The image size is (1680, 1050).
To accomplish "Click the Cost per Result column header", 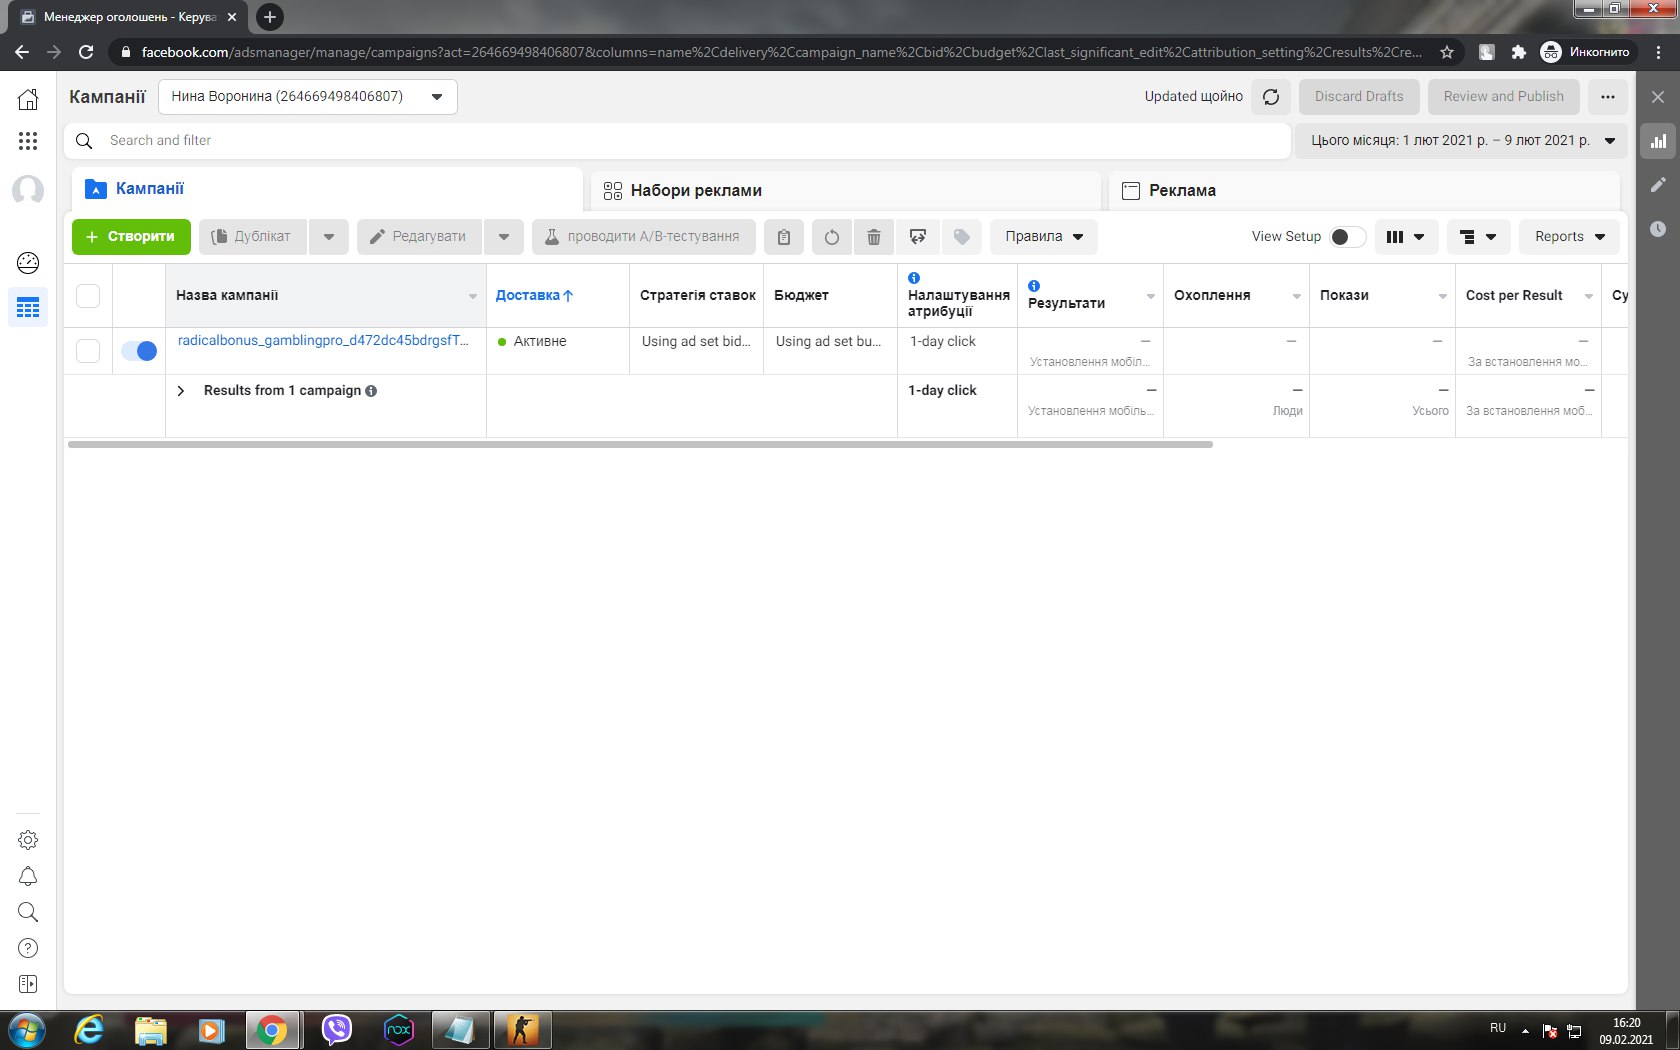I will (x=1514, y=295).
